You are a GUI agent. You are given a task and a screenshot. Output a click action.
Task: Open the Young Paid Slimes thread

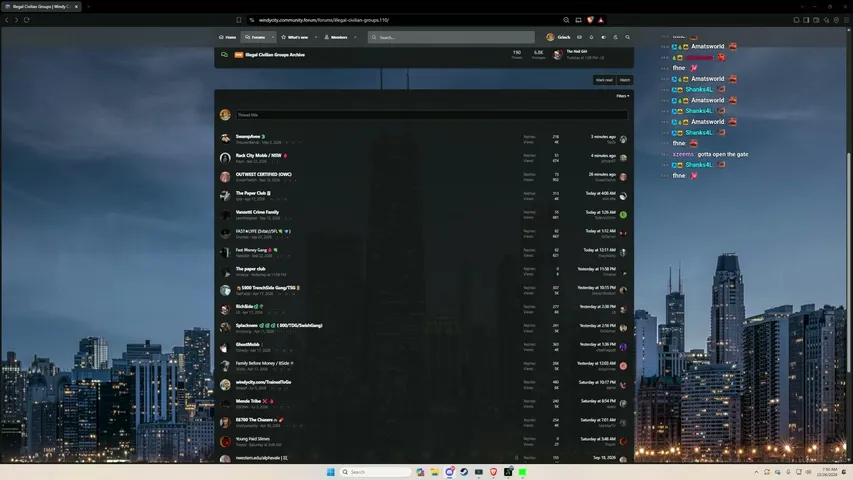[x=252, y=439]
